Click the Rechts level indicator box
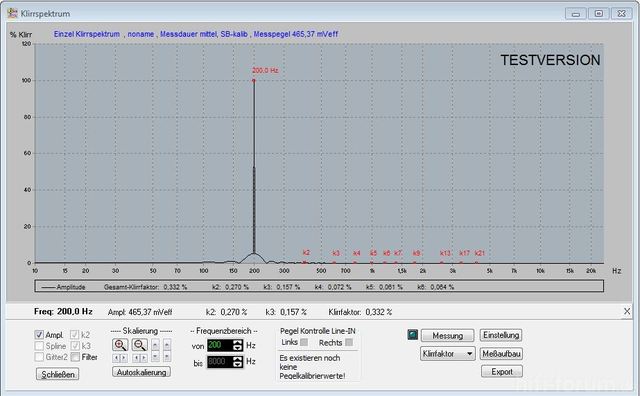The width and height of the screenshot is (640, 396). click(x=349, y=342)
